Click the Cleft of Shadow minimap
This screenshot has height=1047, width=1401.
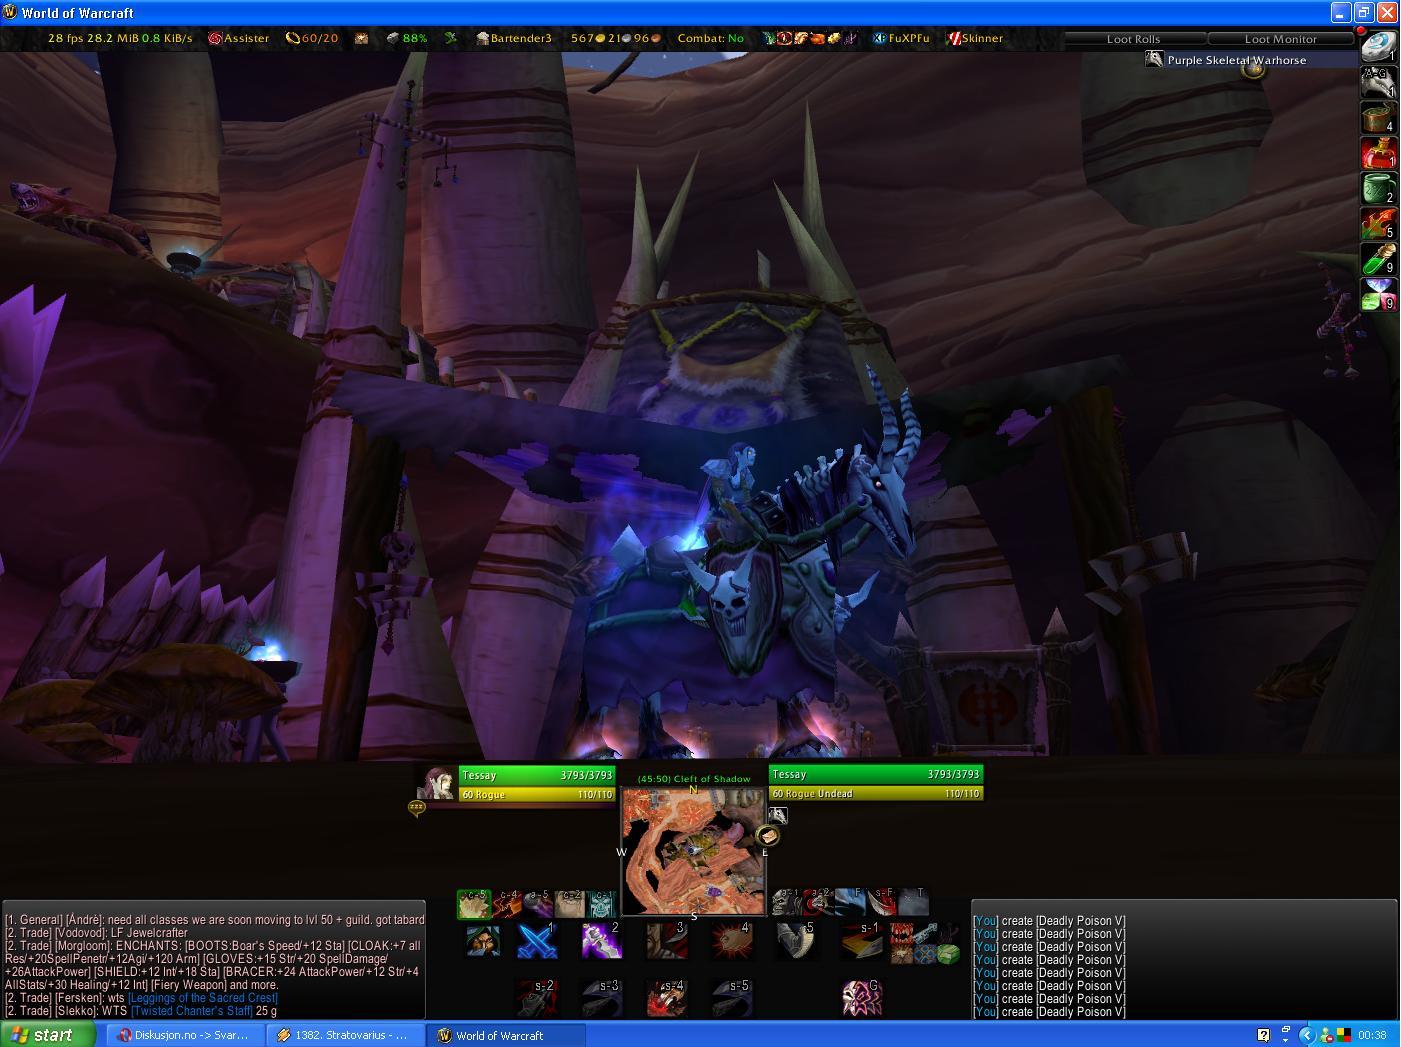693,851
